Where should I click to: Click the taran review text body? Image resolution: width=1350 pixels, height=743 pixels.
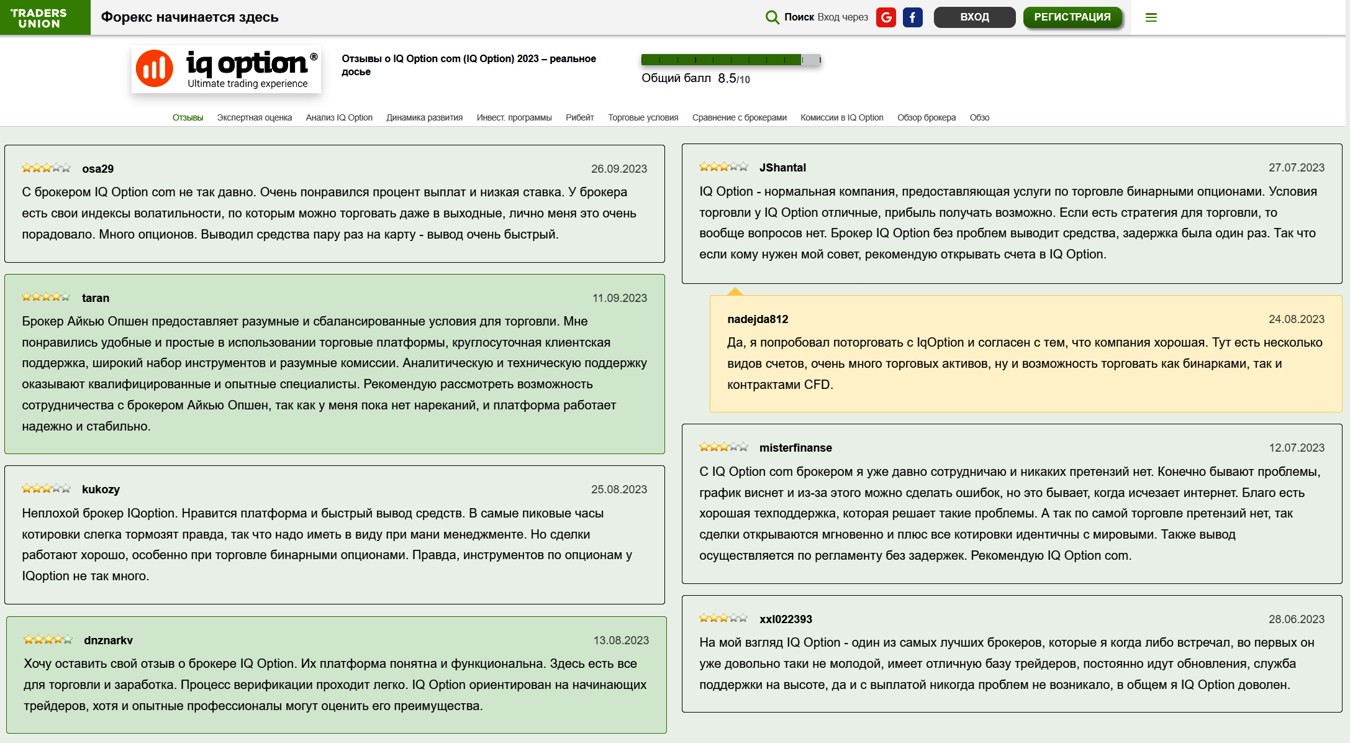point(334,374)
